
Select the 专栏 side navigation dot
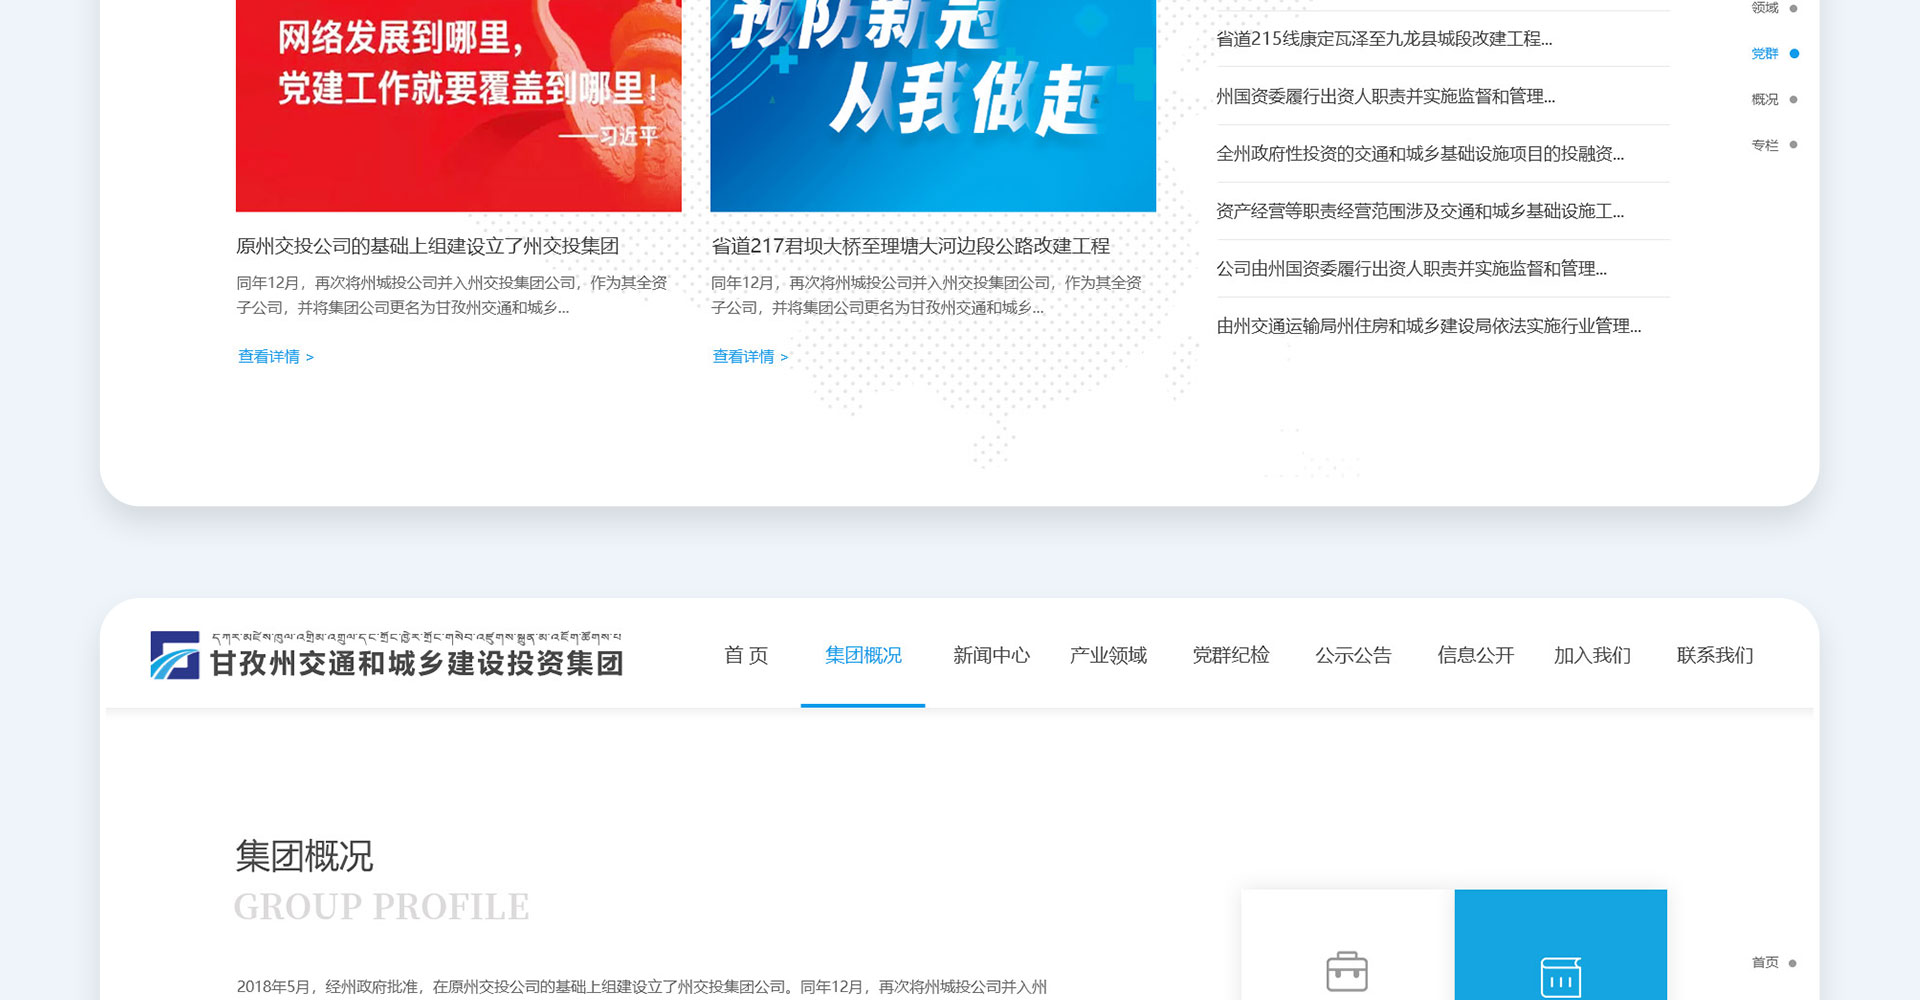pyautogui.click(x=1793, y=145)
